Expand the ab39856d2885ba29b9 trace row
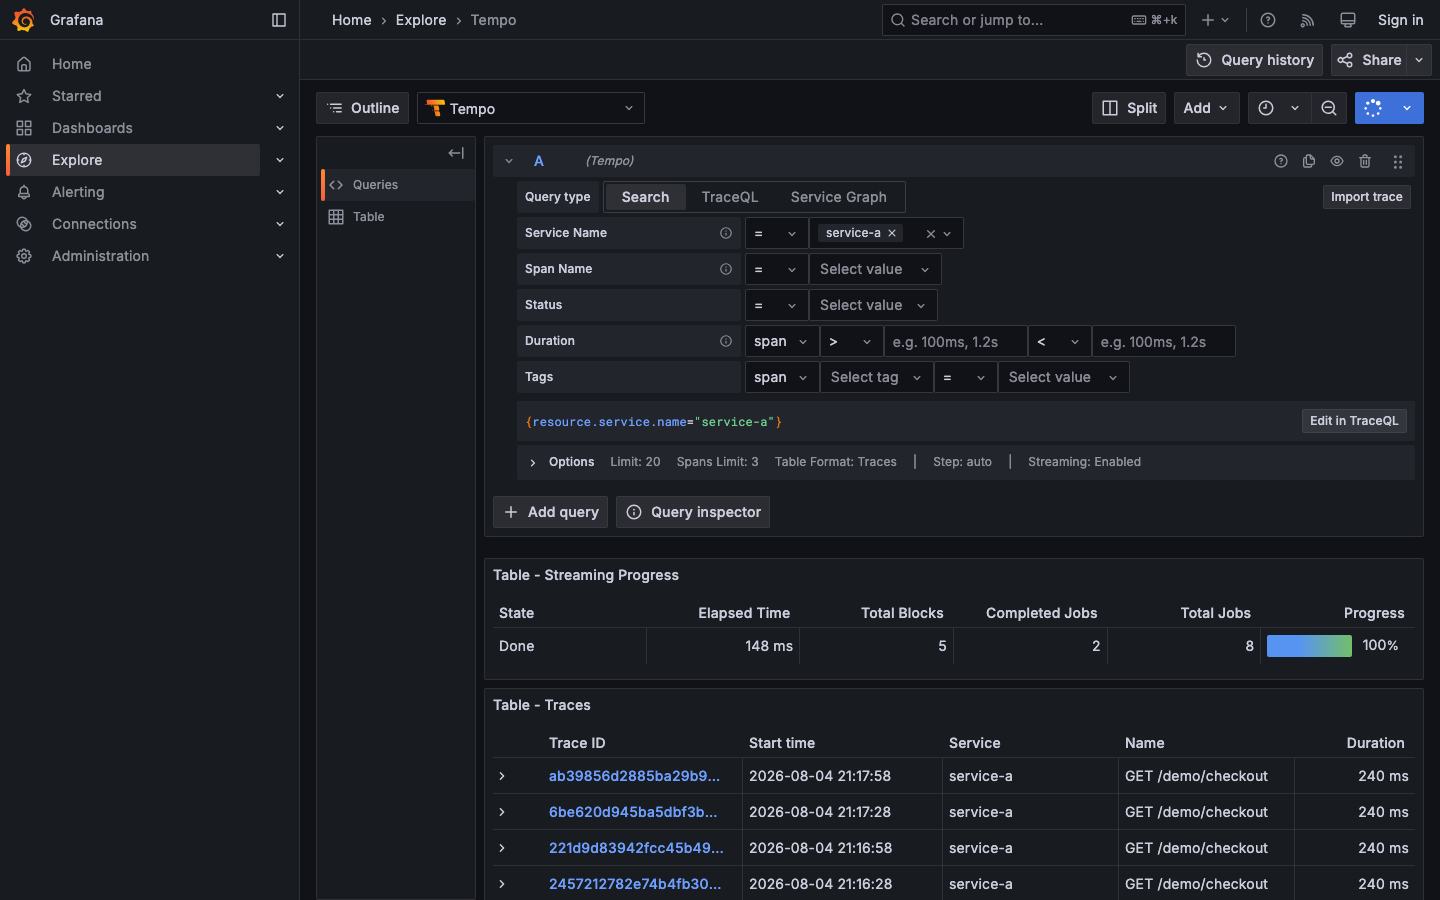This screenshot has height=900, width=1440. pyautogui.click(x=502, y=776)
